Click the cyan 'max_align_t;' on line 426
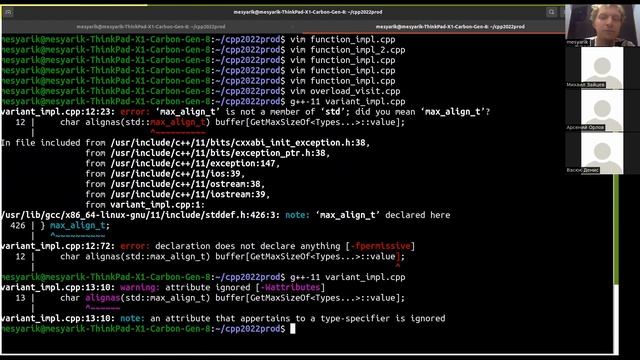This screenshot has width=640, height=360. [80, 225]
